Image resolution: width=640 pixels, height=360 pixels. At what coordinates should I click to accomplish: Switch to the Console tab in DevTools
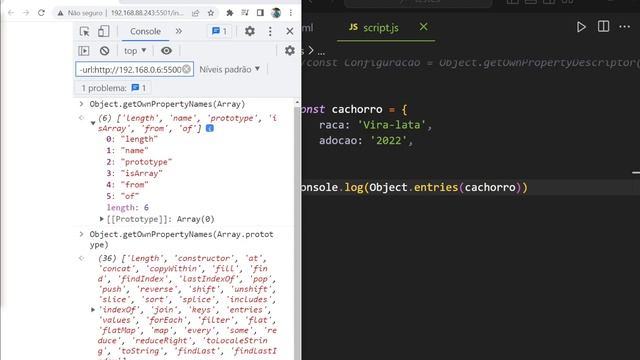pos(145,31)
